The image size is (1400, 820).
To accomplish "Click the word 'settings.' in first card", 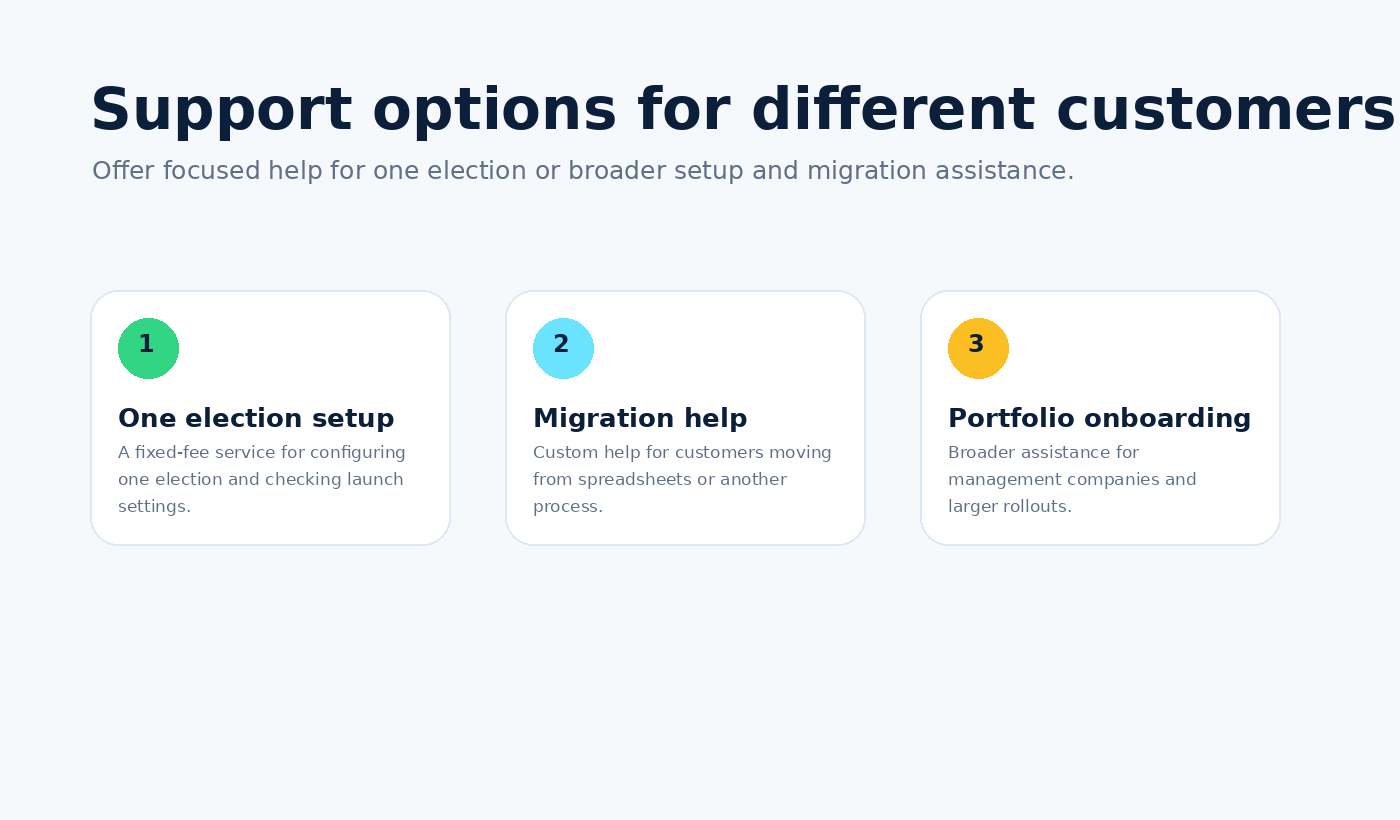I will click(154, 507).
